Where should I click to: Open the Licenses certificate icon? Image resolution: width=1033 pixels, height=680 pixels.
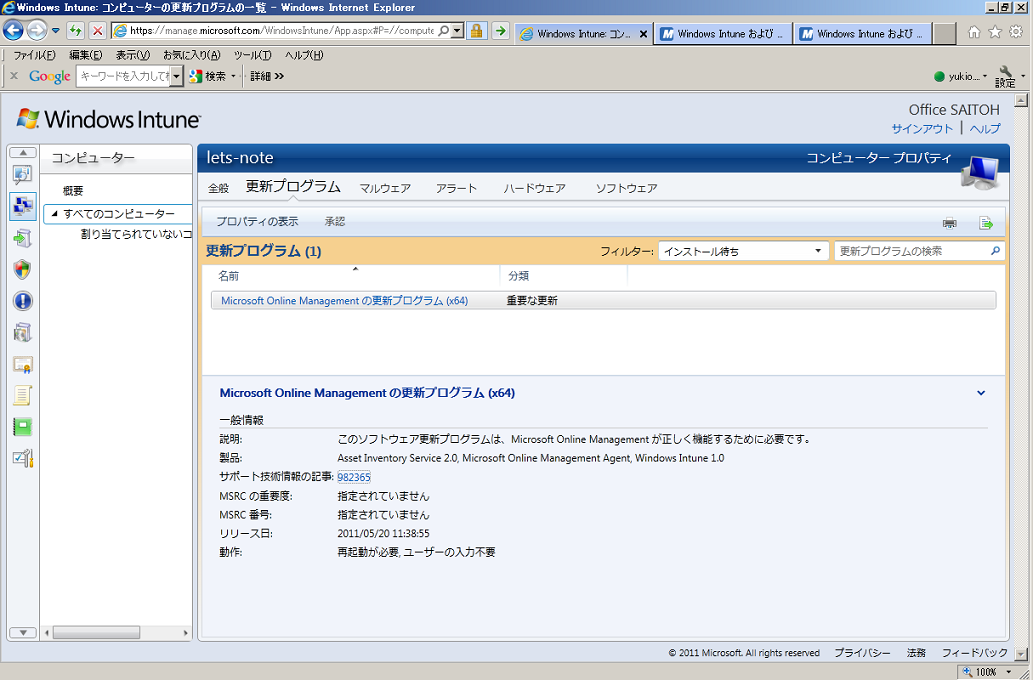(22, 364)
